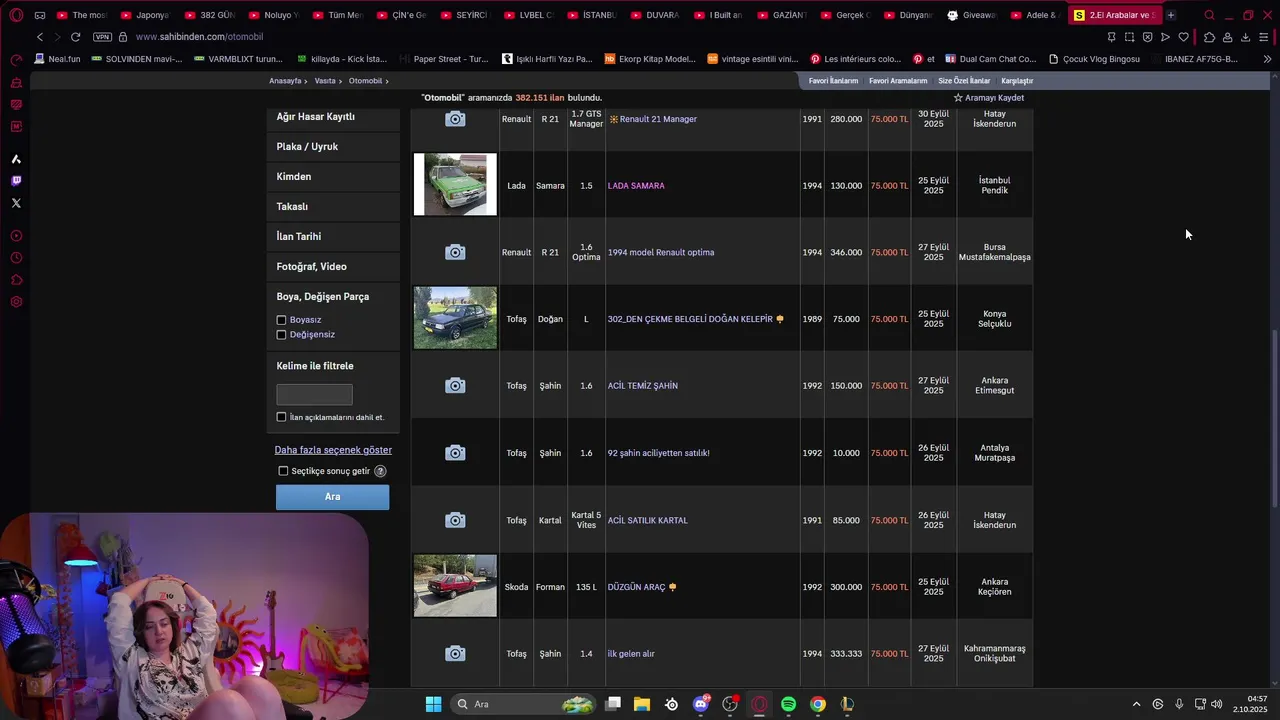Open the Favori Aramalarım tab
The width and height of the screenshot is (1280, 720).
(898, 81)
